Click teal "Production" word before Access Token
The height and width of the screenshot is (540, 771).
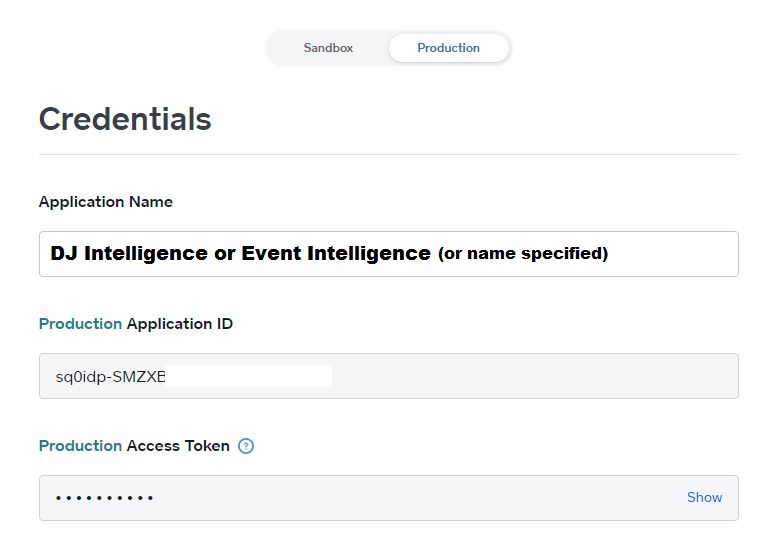(x=80, y=446)
